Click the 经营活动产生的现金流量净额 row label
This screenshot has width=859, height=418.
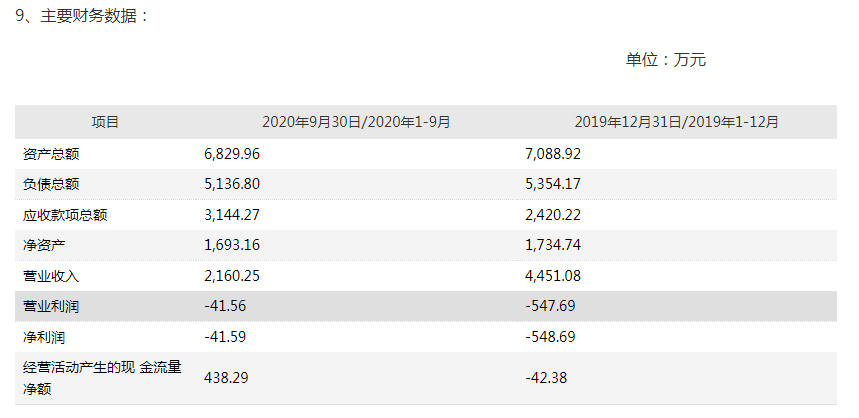pos(101,378)
